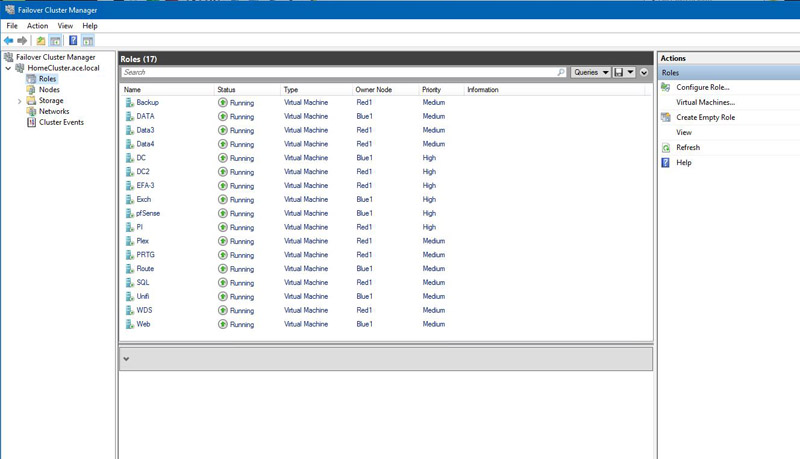Click the Cluster Events tree icon
The image size is (800, 459).
tap(31, 122)
